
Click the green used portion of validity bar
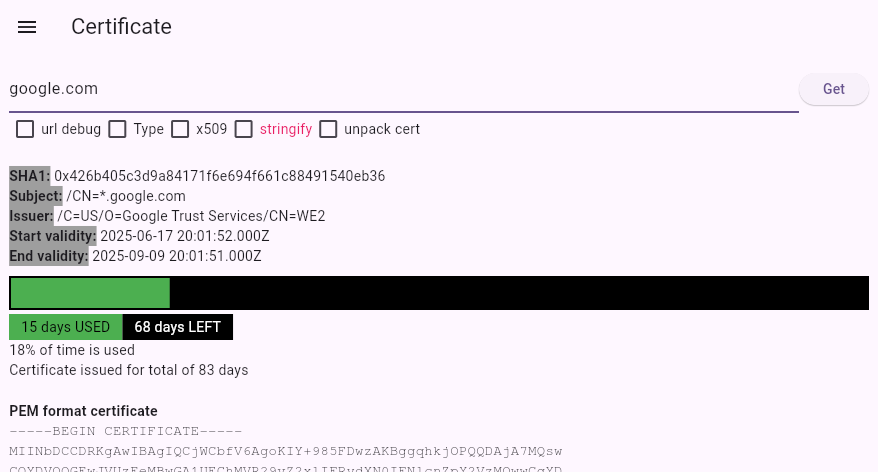[90, 293]
